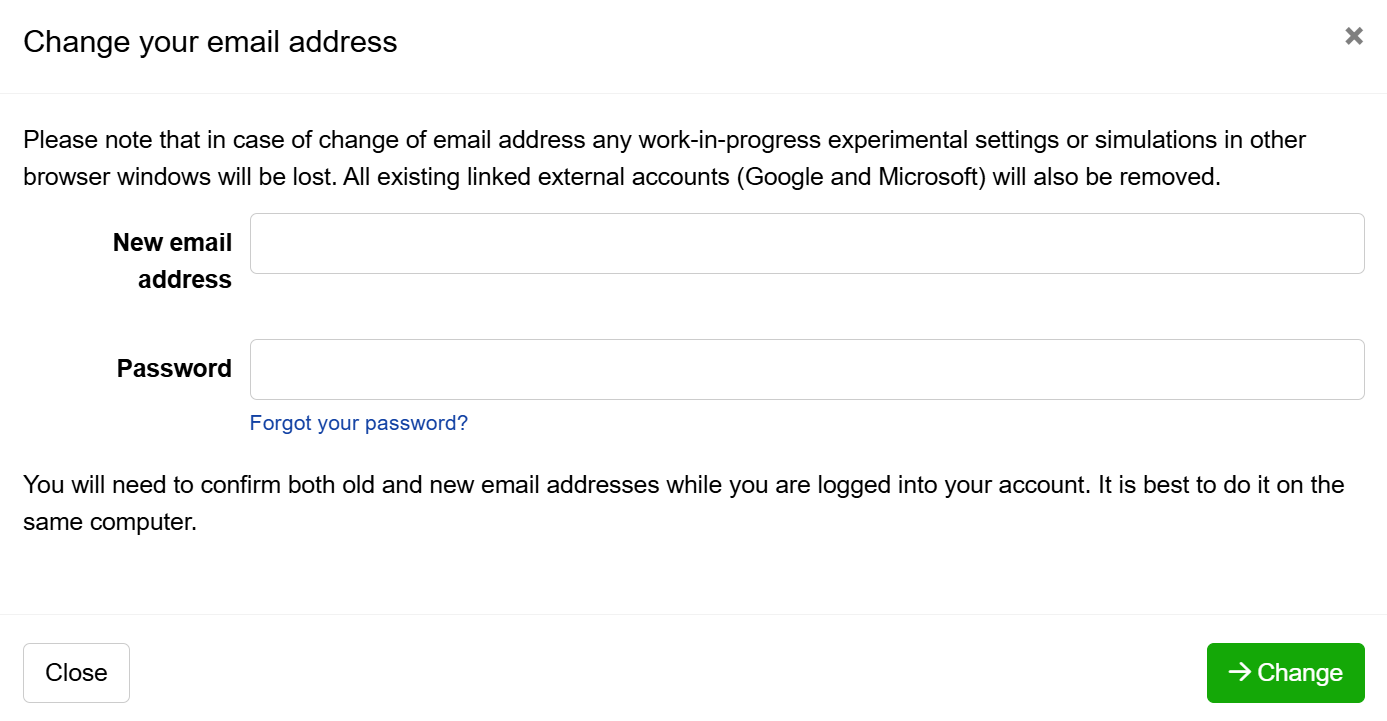This screenshot has width=1387, height=721.
Task: Click Close to cancel changing your email
Action: click(x=76, y=673)
